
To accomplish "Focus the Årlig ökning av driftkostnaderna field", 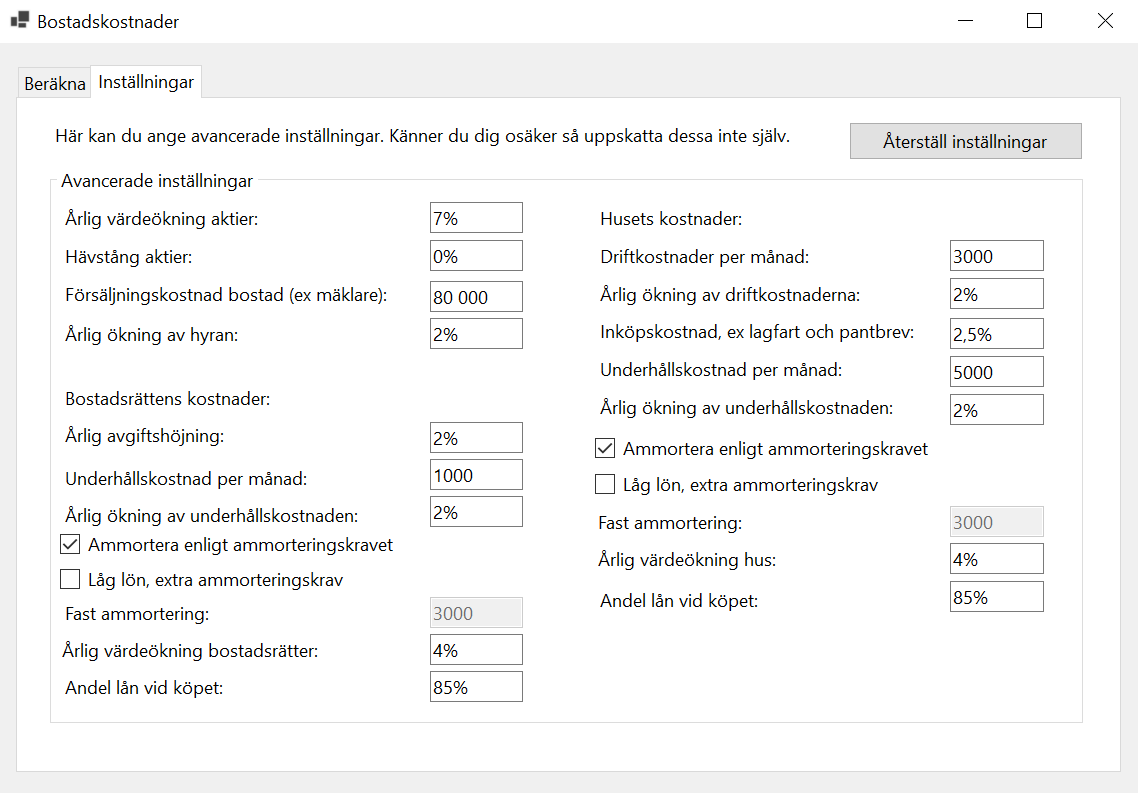I will tap(996, 294).
